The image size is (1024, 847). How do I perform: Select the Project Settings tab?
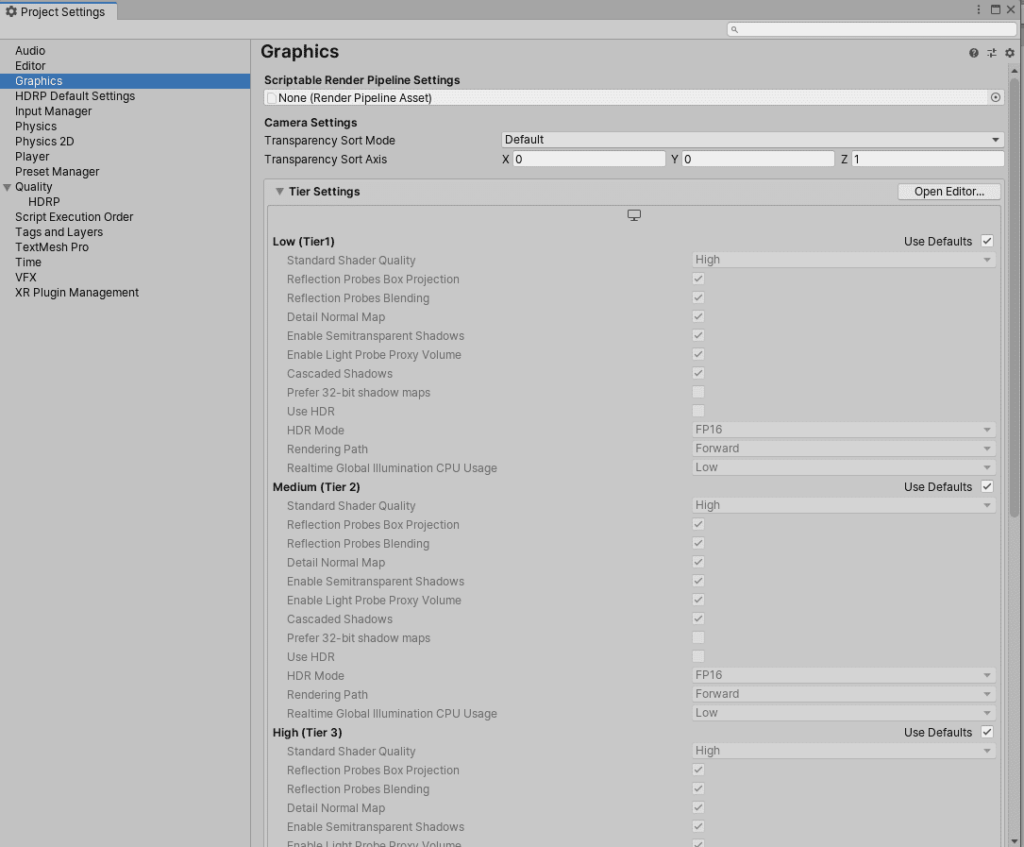pyautogui.click(x=58, y=11)
